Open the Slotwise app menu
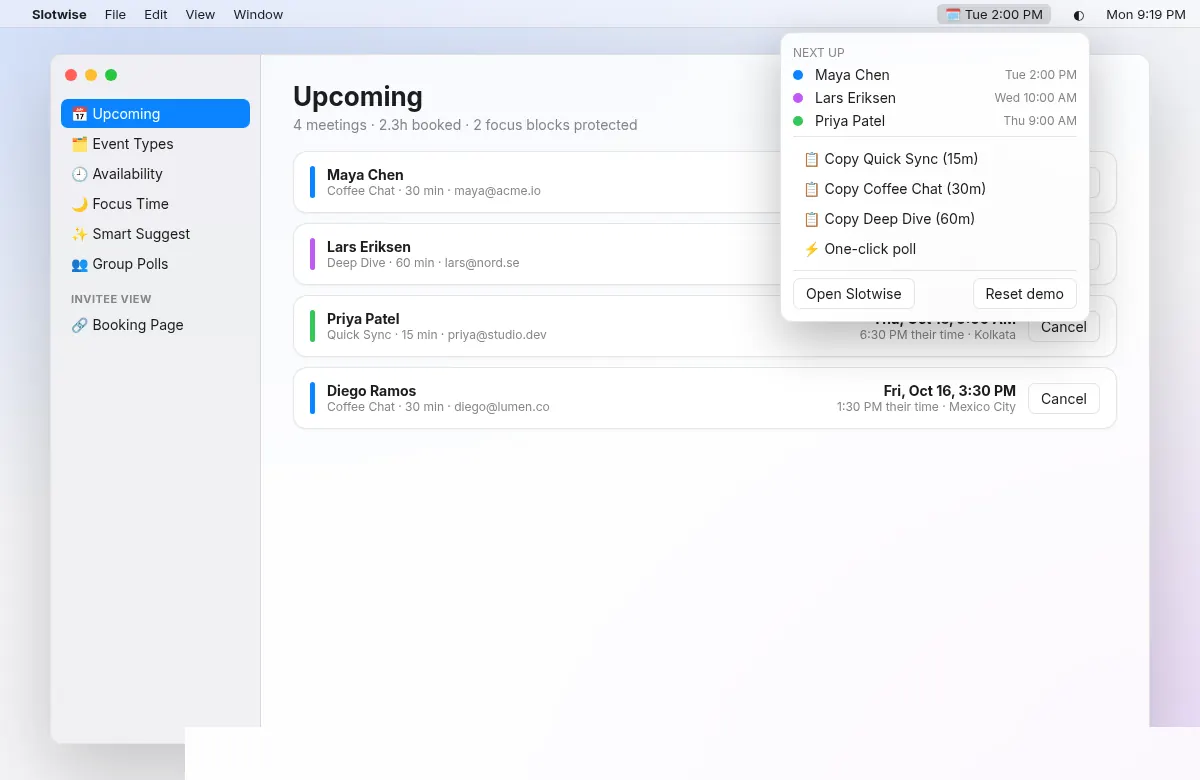The width and height of the screenshot is (1200, 780). (59, 14)
